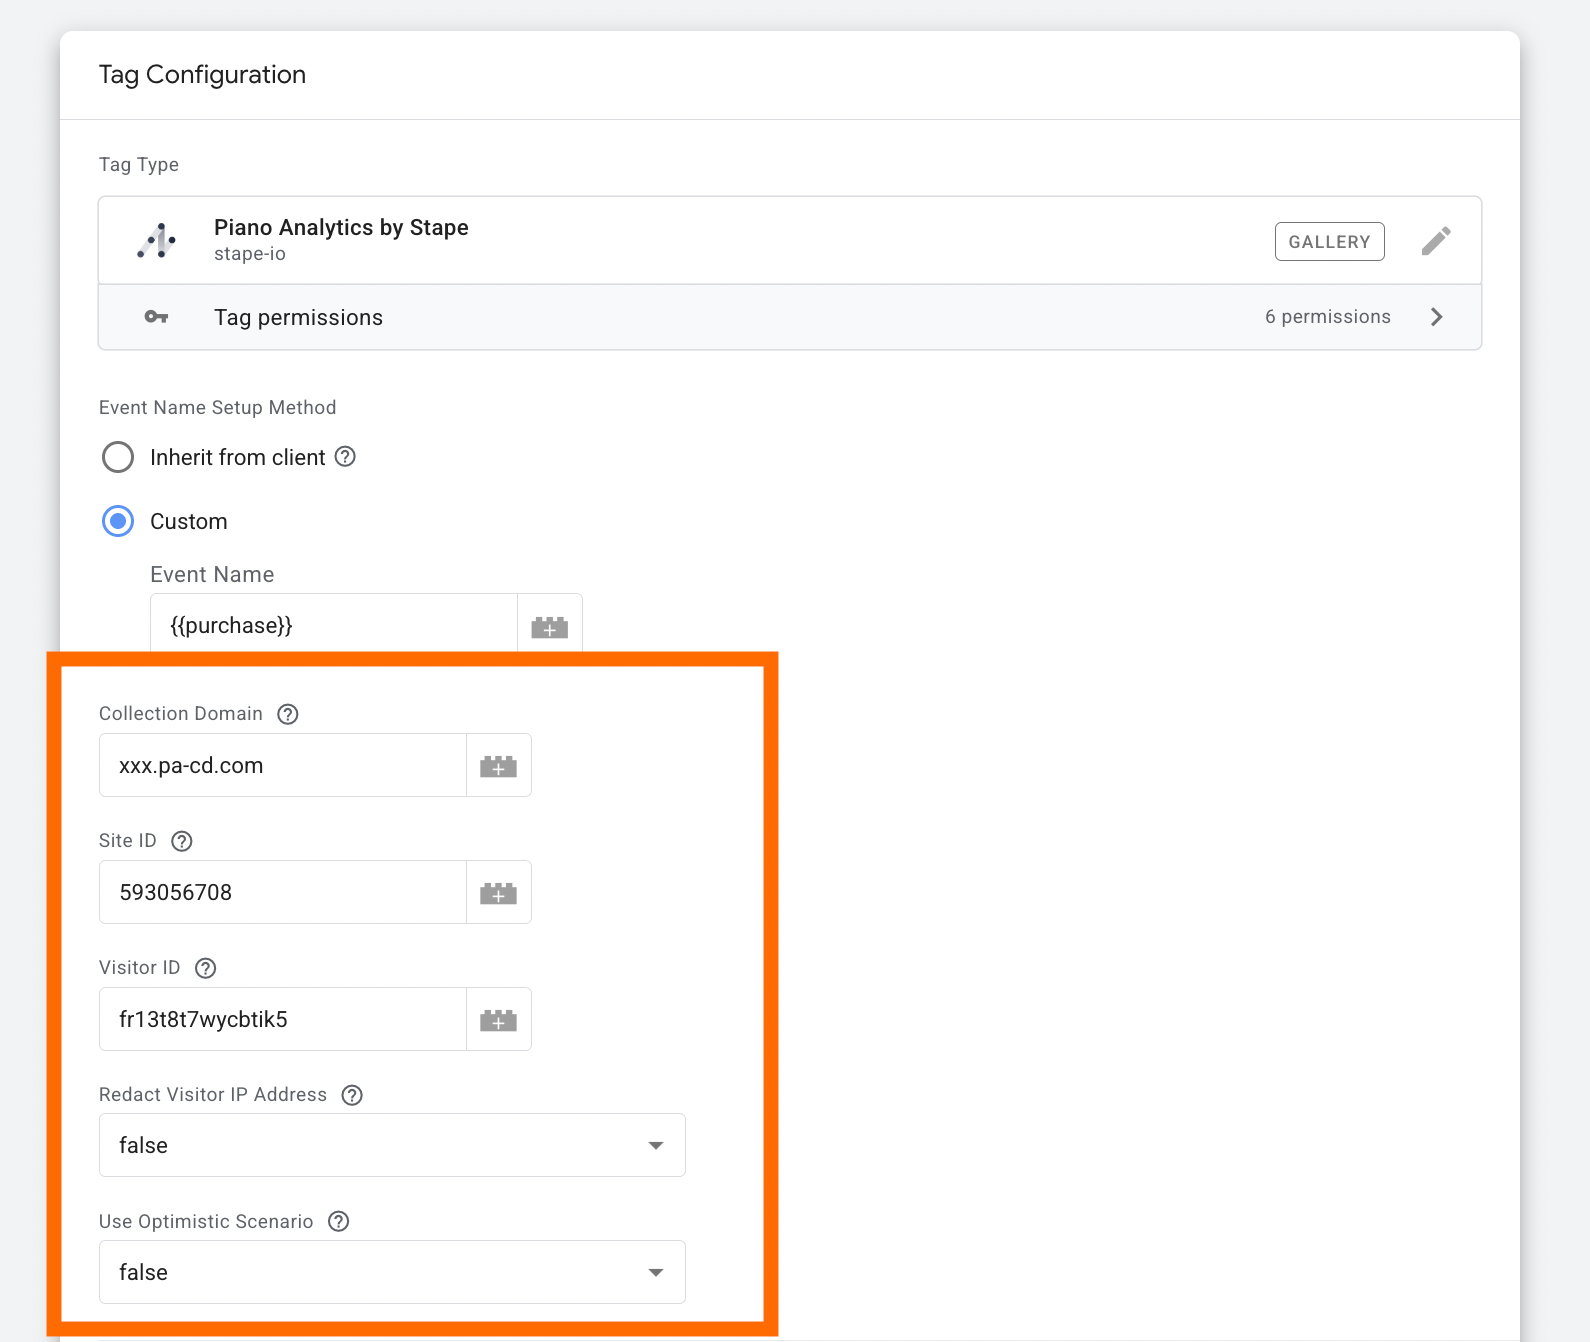Viewport: 1590px width, 1342px height.
Task: Click the pencil icon to edit tag type
Action: (x=1435, y=241)
